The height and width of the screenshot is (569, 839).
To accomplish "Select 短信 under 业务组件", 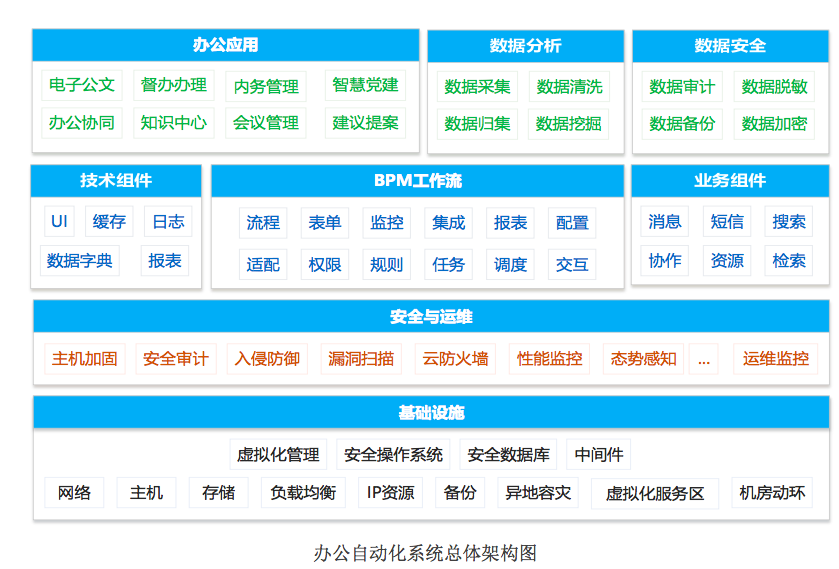I will tap(727, 222).
